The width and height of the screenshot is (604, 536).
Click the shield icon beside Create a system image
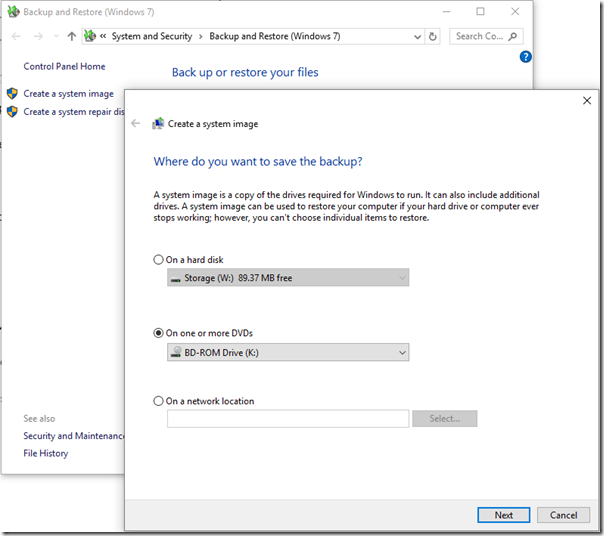point(12,94)
